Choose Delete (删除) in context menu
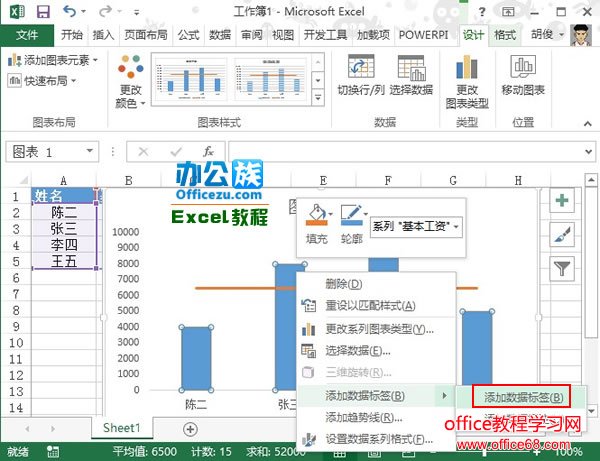600x461 pixels. point(377,284)
